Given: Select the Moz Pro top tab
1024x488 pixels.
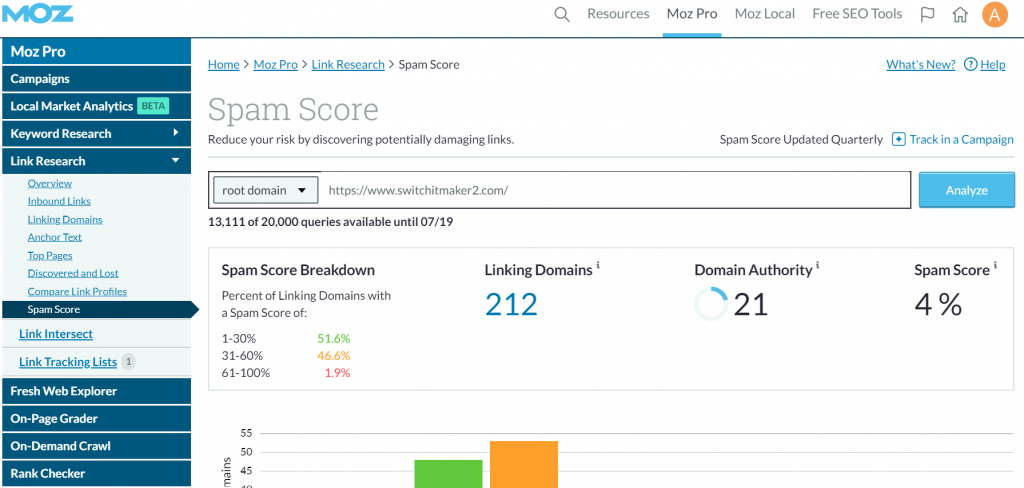Looking at the screenshot, I should tap(692, 14).
